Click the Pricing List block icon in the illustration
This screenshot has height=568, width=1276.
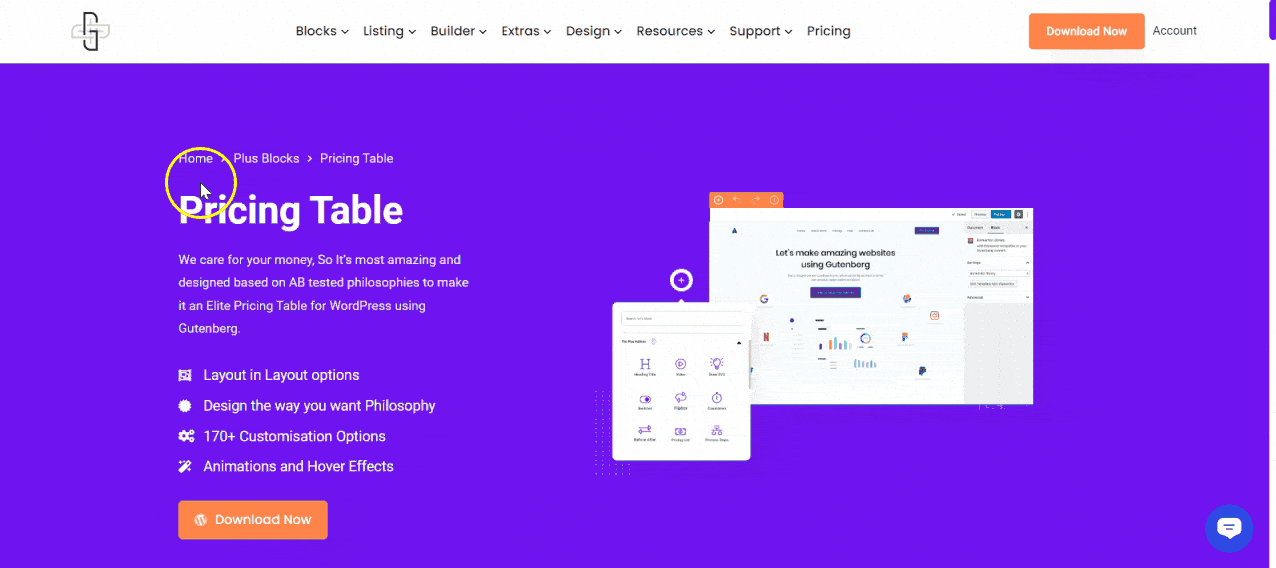coord(680,430)
